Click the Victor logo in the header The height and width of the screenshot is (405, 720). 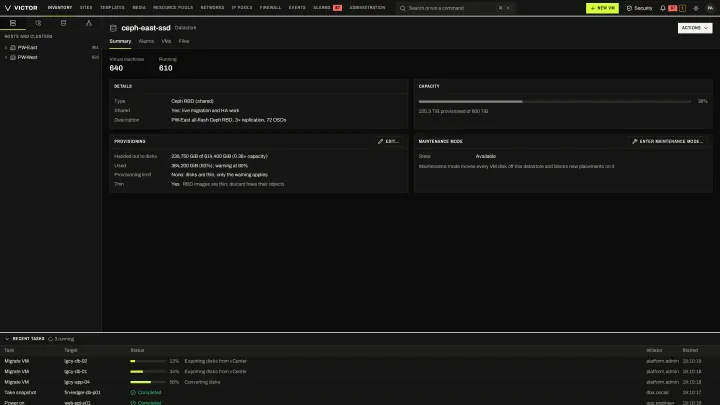(x=21, y=8)
